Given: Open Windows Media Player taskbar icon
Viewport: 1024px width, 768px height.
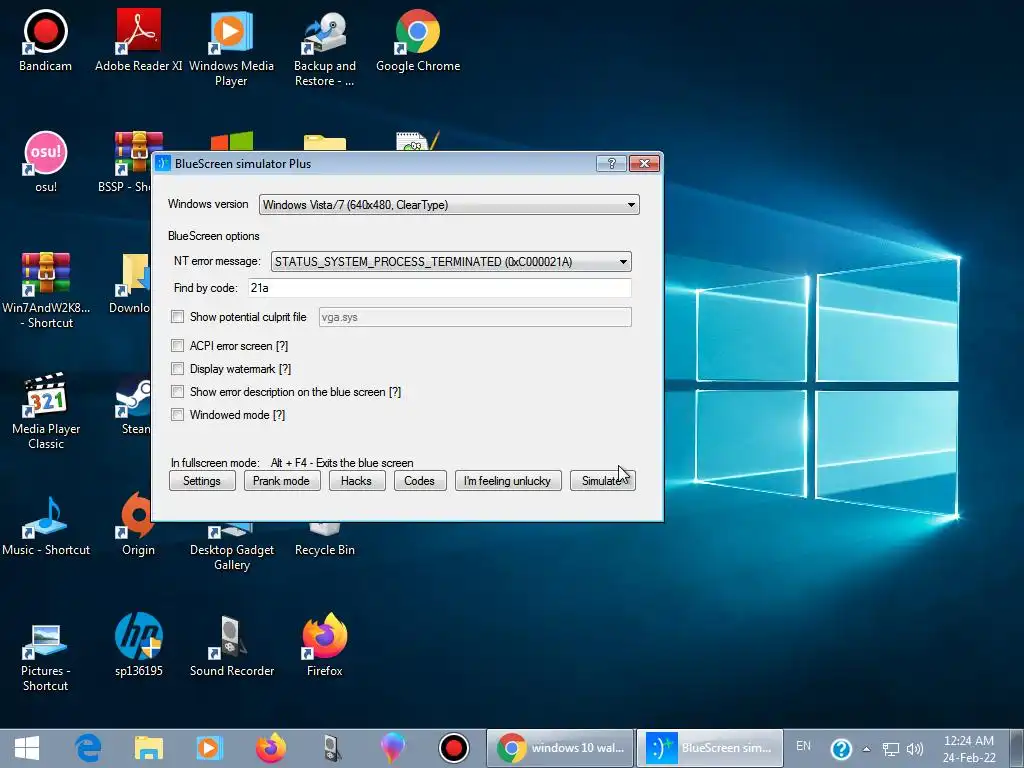Looking at the screenshot, I should 210,748.
